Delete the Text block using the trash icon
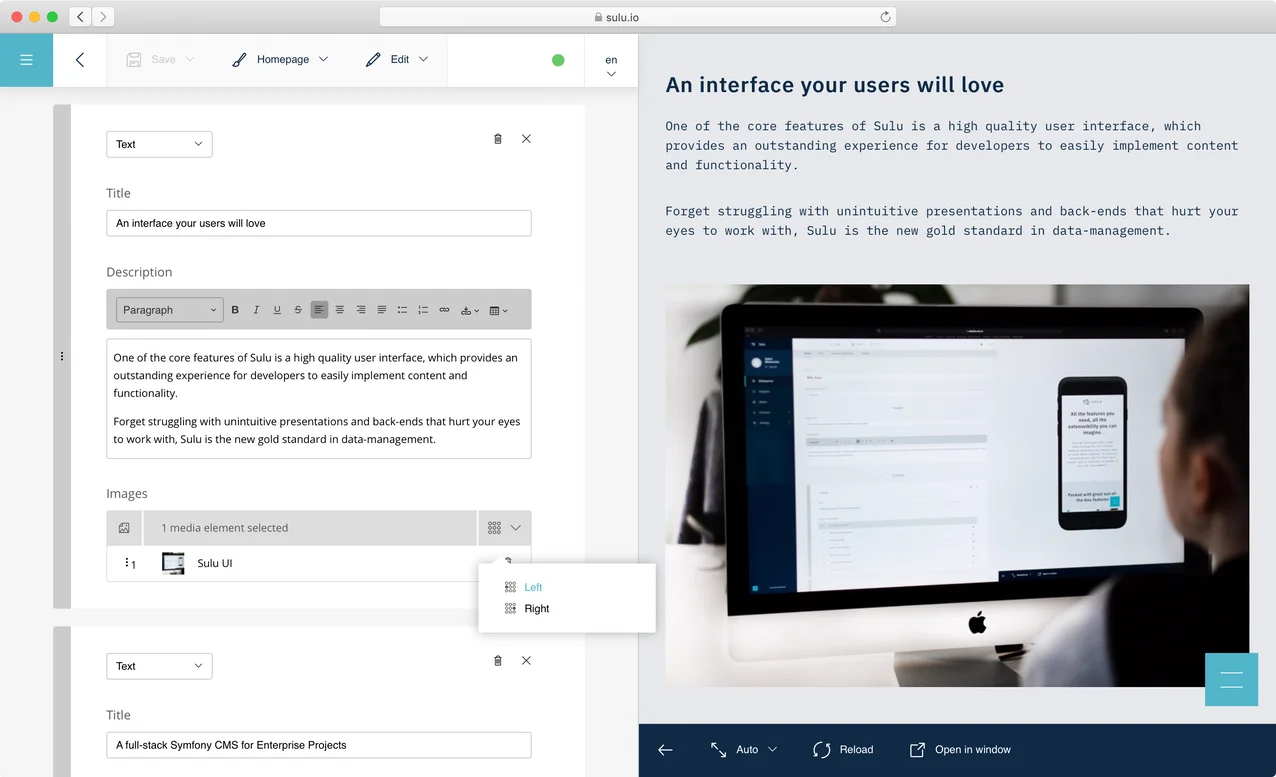The width and height of the screenshot is (1276, 777). point(497,139)
